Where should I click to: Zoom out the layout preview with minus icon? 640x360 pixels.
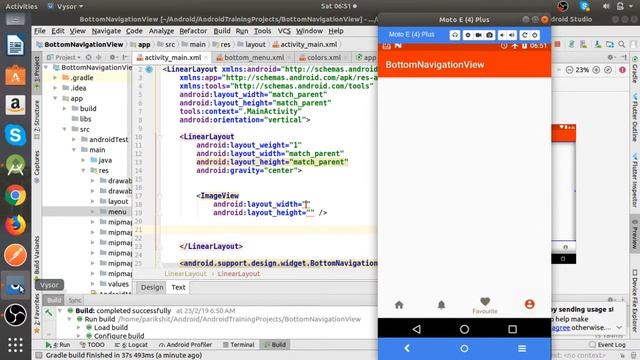click(569, 70)
